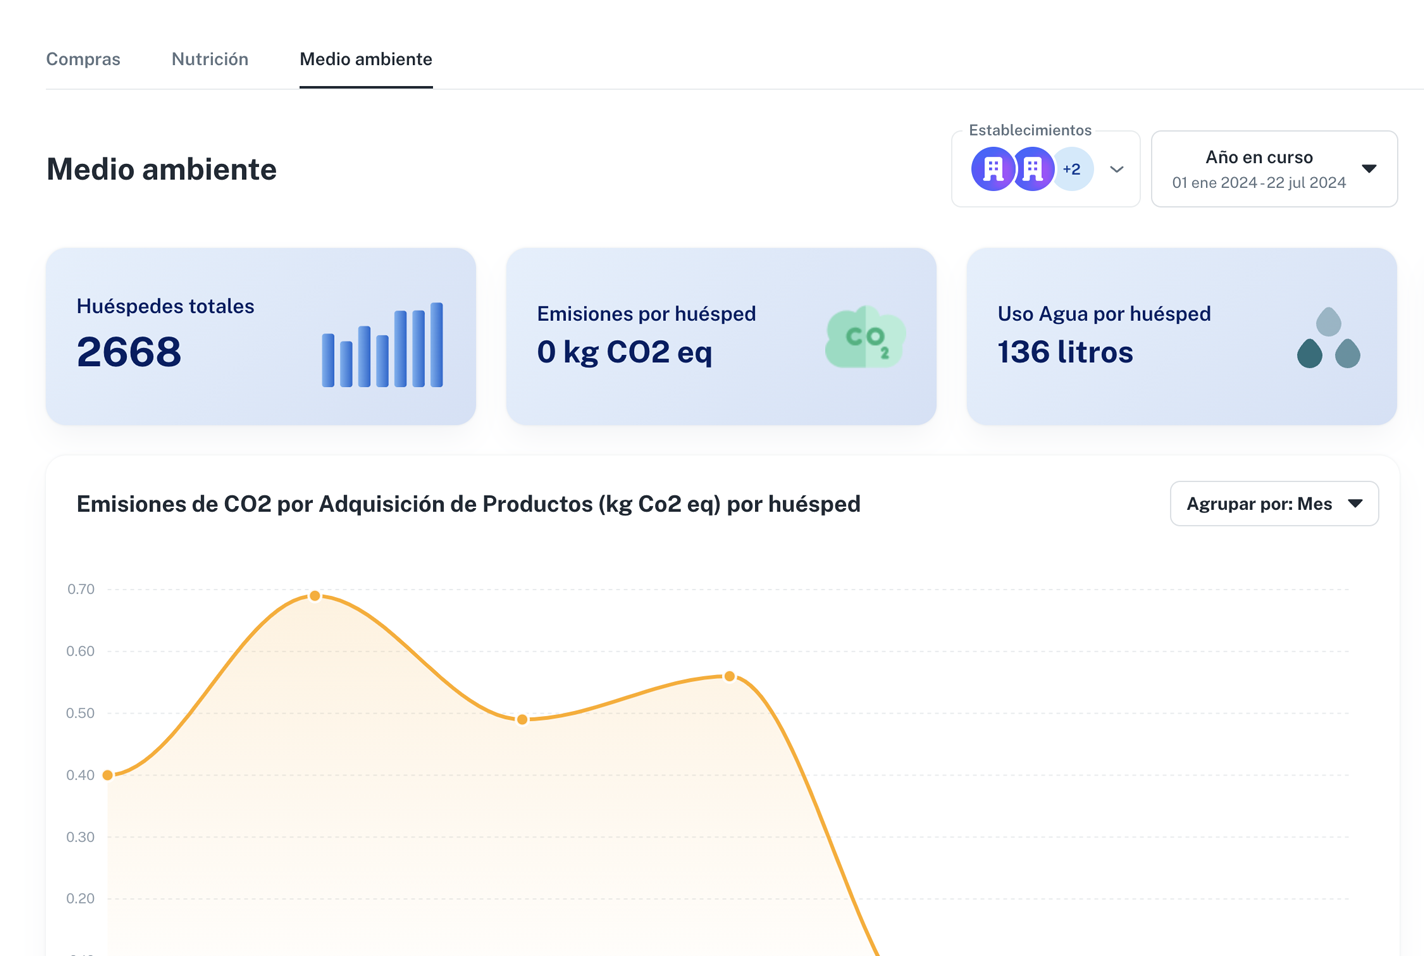The image size is (1424, 956).
Task: Click the Uso Agua por huésped label
Action: [x=1104, y=314]
